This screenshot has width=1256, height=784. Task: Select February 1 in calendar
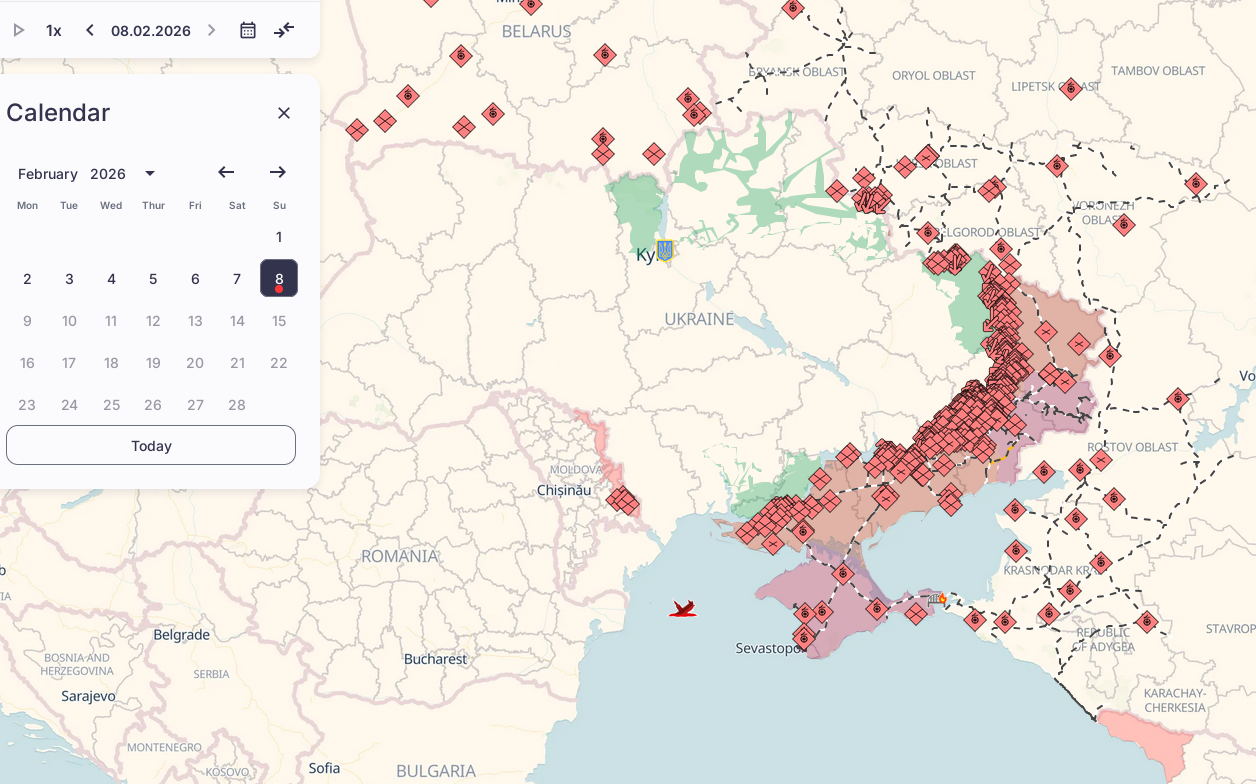pos(279,237)
